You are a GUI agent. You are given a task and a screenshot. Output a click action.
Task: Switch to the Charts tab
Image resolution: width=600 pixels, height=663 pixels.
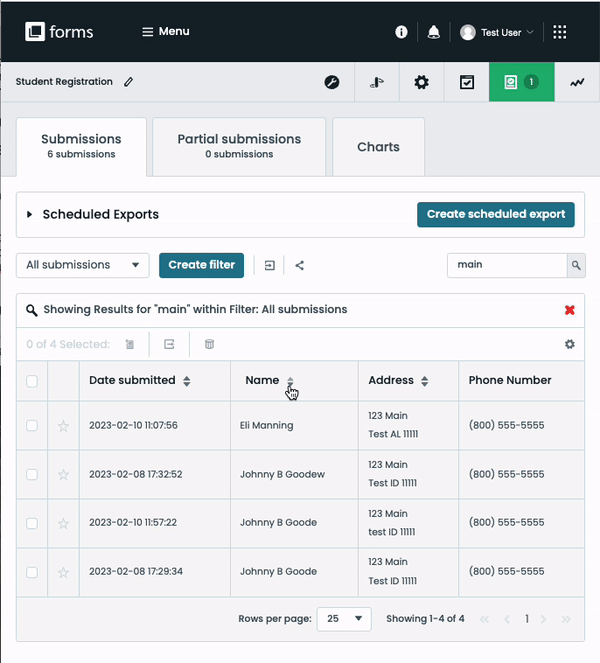tap(378, 147)
